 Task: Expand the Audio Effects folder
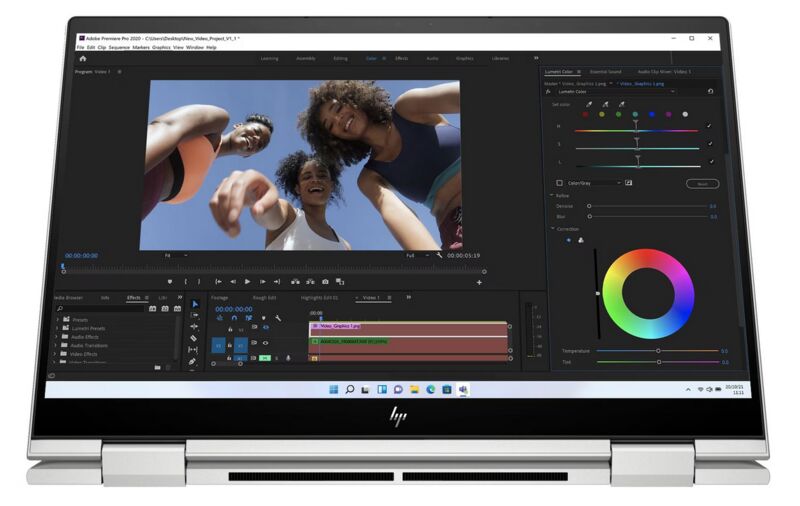point(57,337)
